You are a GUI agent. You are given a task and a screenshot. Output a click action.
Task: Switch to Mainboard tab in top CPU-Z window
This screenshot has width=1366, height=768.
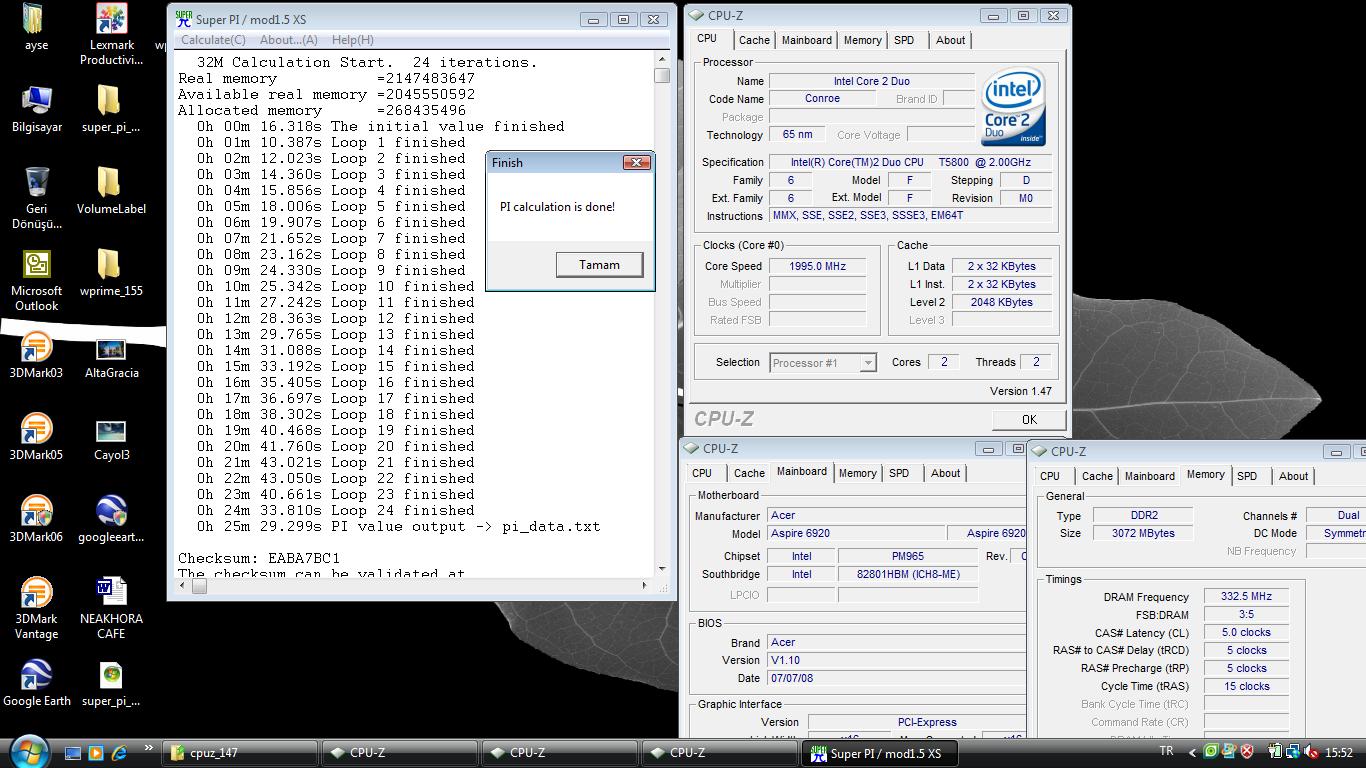806,41
